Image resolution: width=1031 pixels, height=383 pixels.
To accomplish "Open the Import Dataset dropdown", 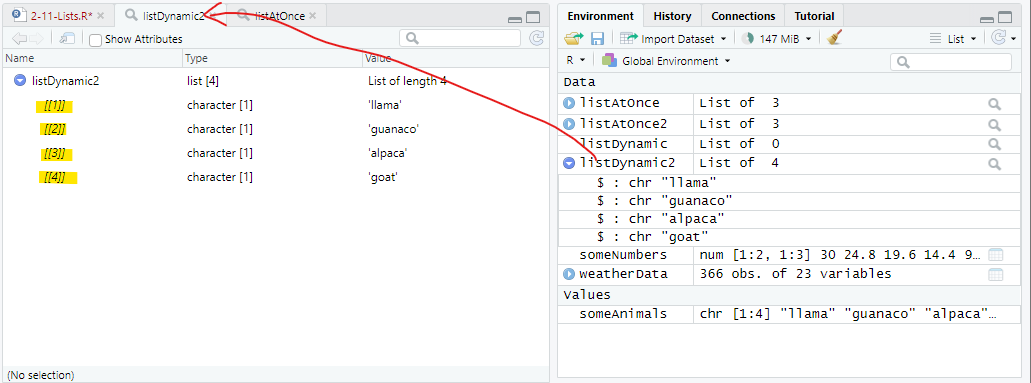I will tap(673, 39).
